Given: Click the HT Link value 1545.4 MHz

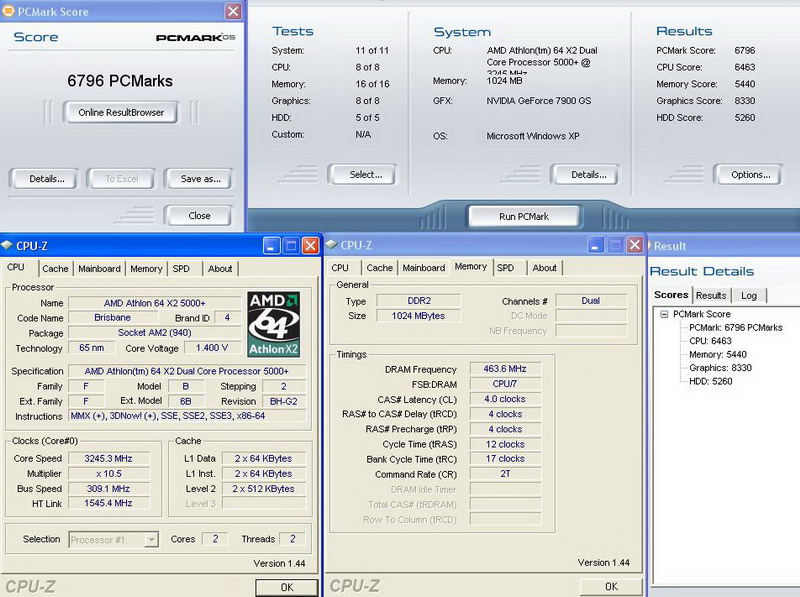Looking at the screenshot, I should tap(109, 504).
